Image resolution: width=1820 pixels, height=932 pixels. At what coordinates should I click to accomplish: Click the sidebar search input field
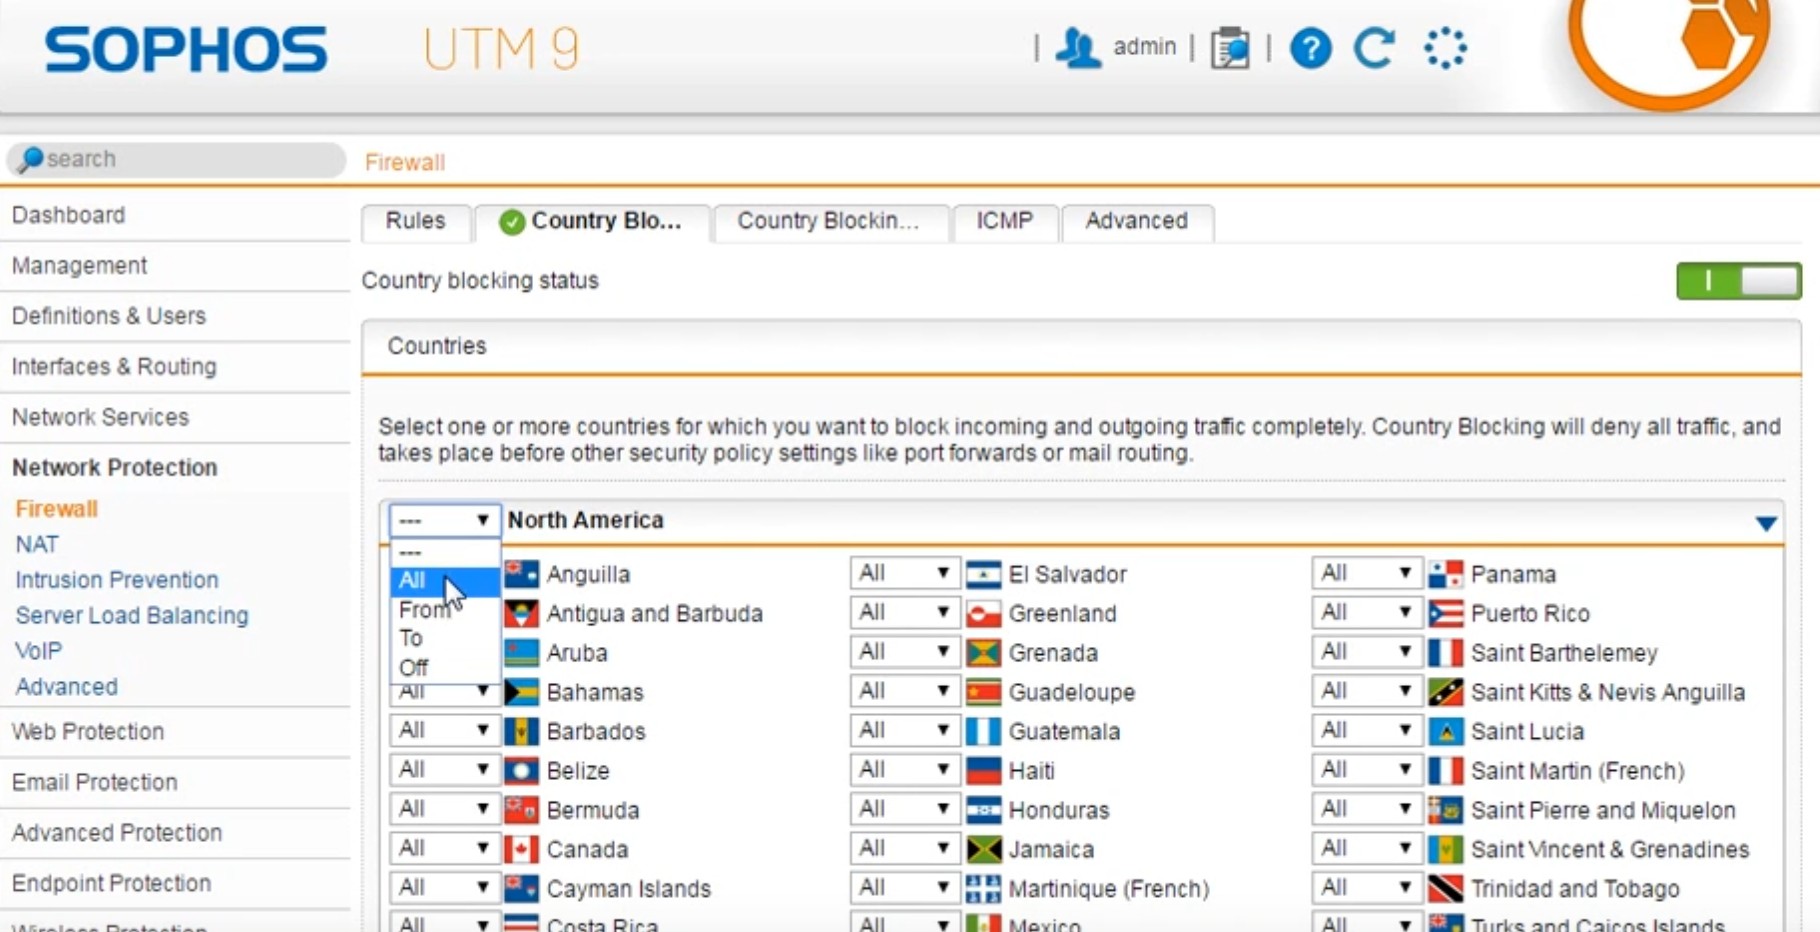point(176,160)
